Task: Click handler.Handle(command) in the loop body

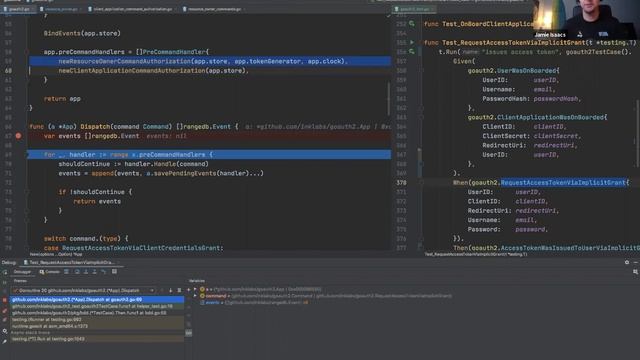Action: (168, 164)
